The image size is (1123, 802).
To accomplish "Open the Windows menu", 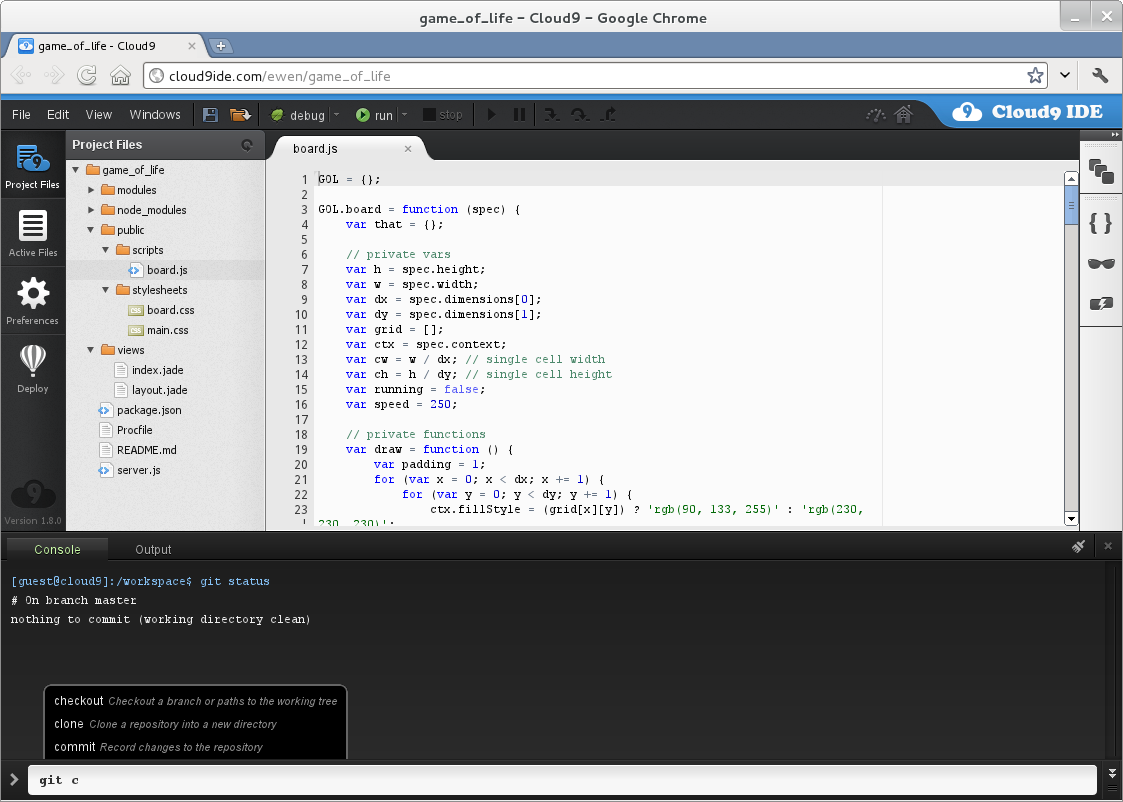I will (x=155, y=115).
